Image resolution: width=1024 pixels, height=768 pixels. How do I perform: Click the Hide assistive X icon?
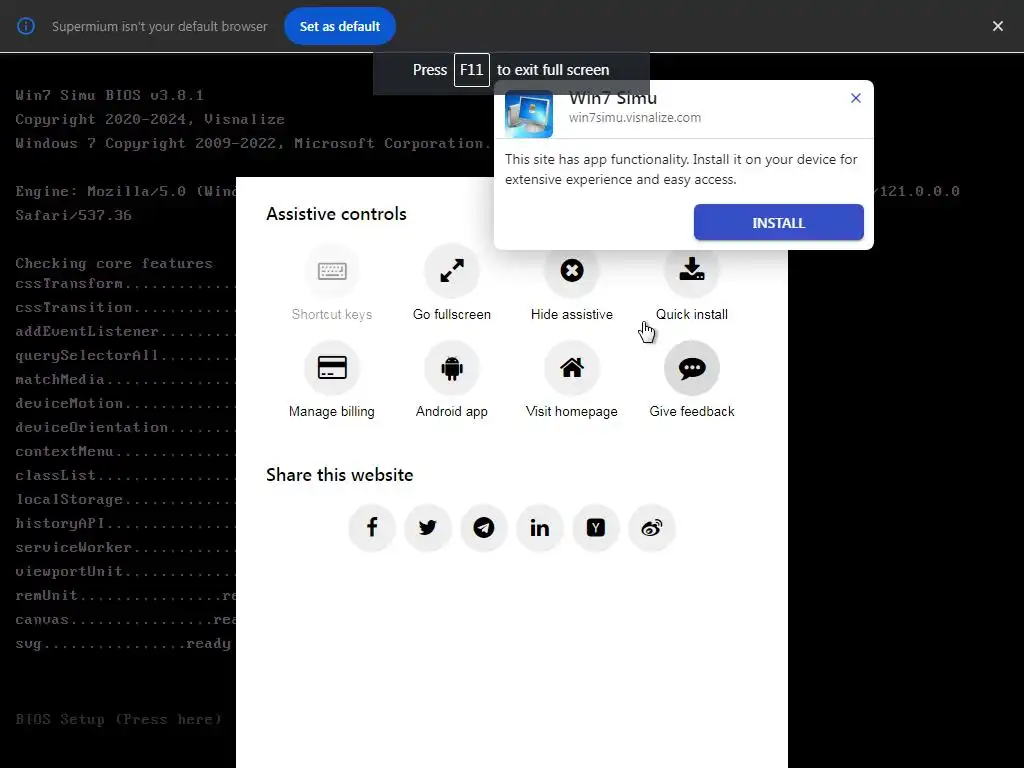point(571,270)
